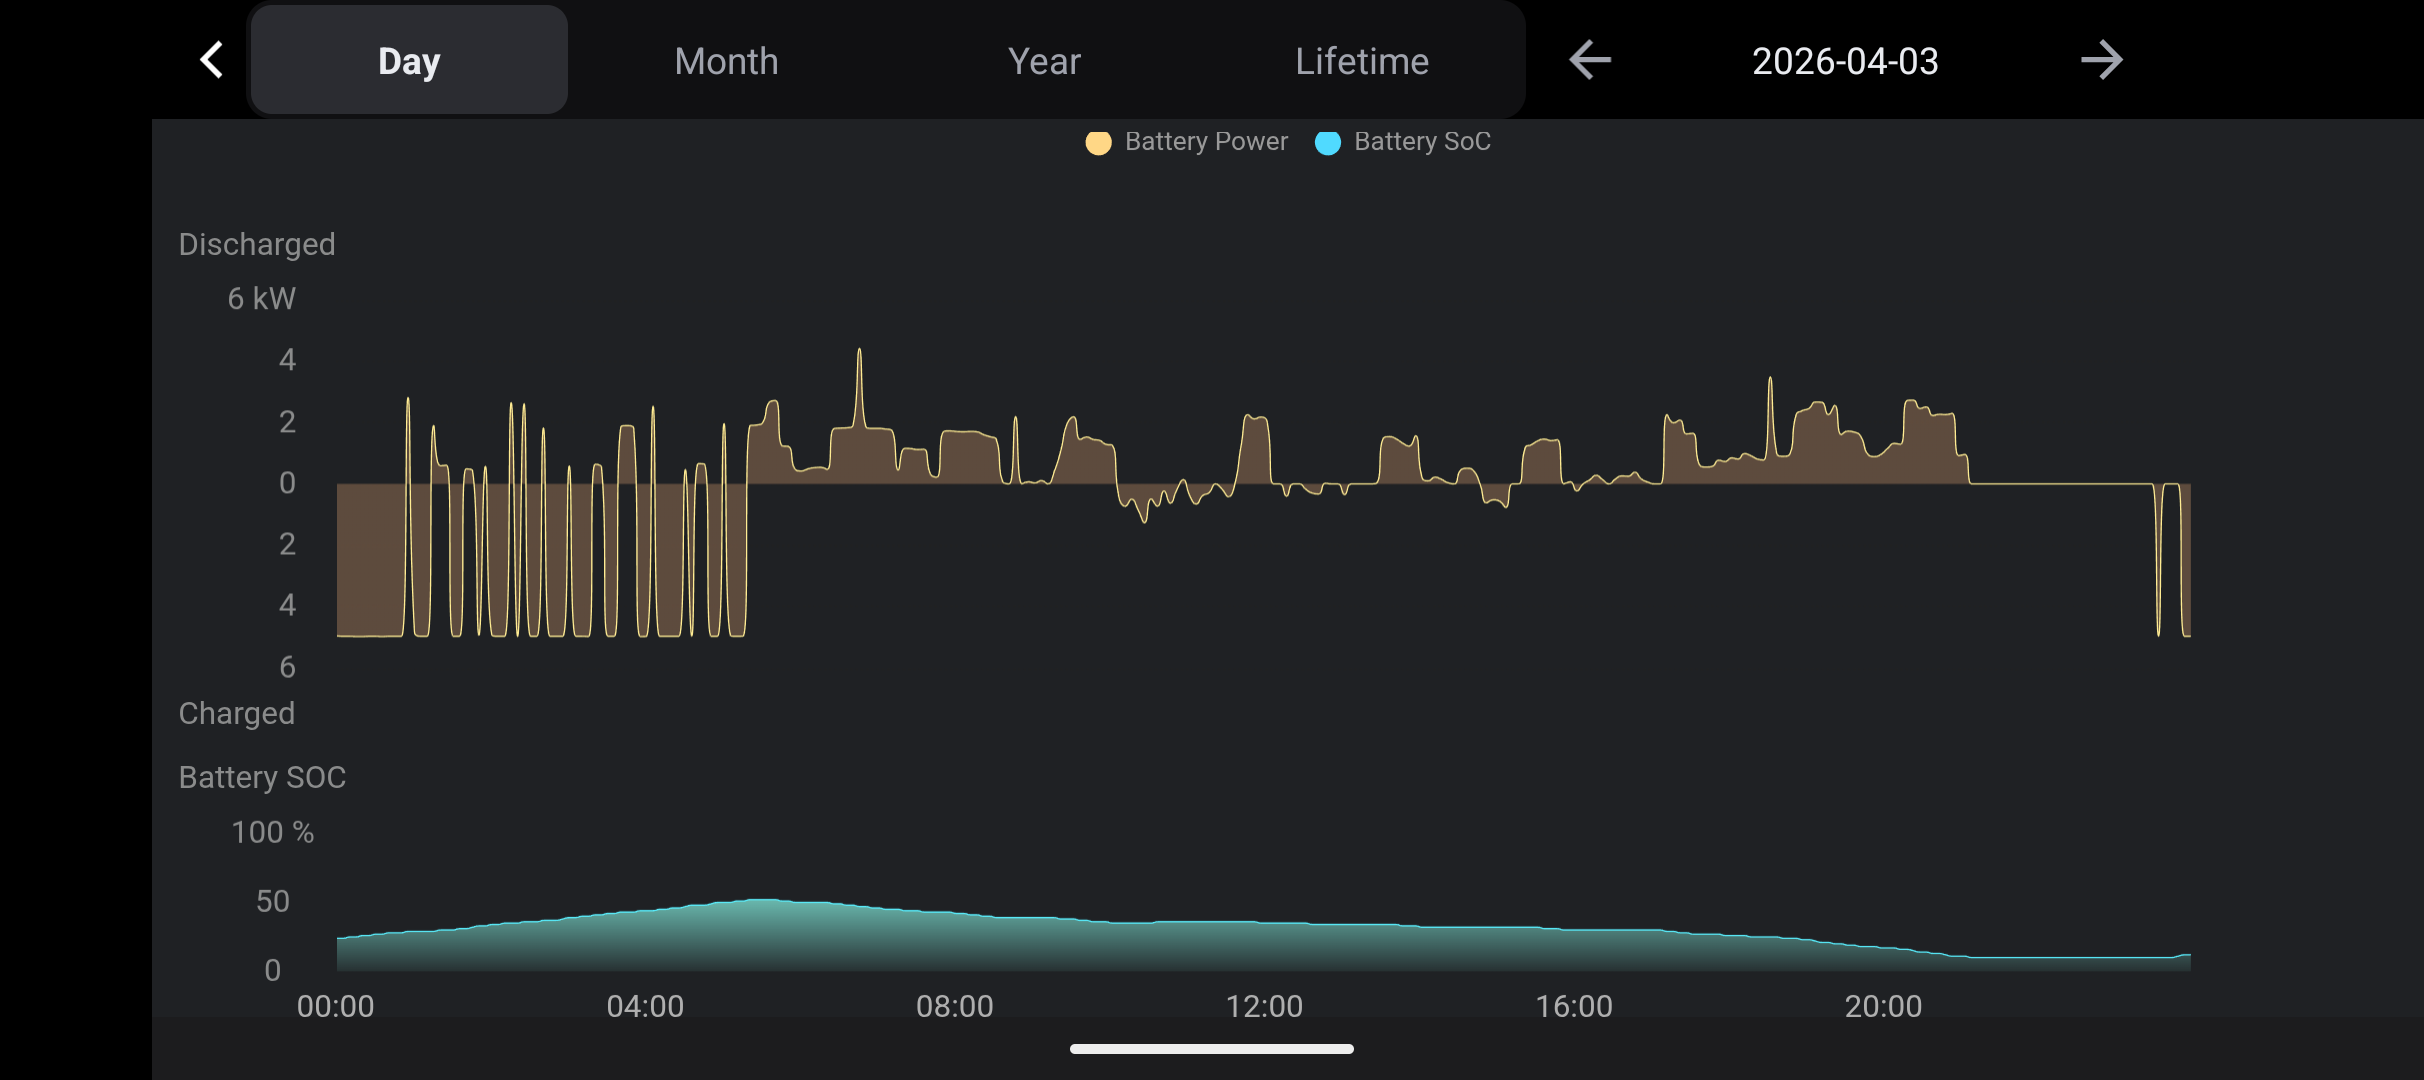Go to next day arrow
Screen dimensions: 2424x1080
(2101, 60)
